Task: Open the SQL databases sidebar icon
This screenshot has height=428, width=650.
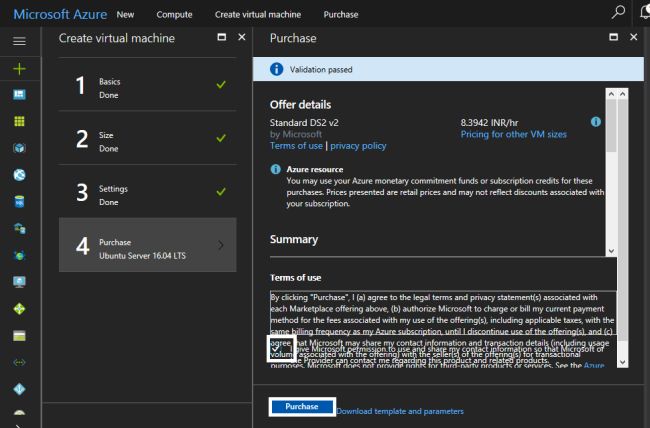Action: click(19, 202)
